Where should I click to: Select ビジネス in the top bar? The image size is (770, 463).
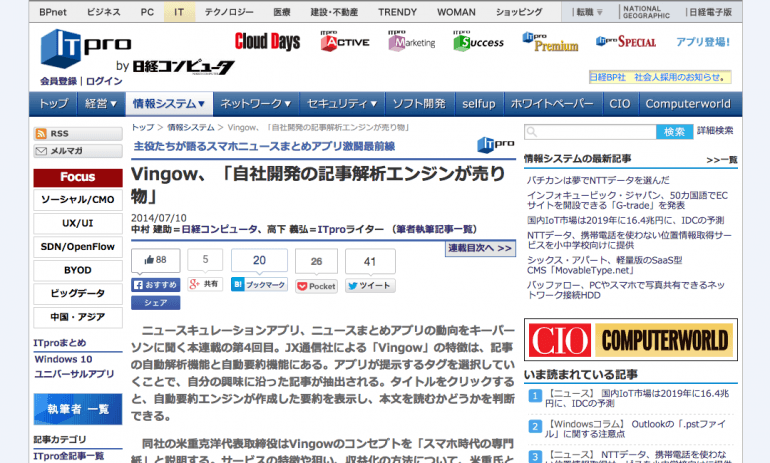click(x=104, y=12)
